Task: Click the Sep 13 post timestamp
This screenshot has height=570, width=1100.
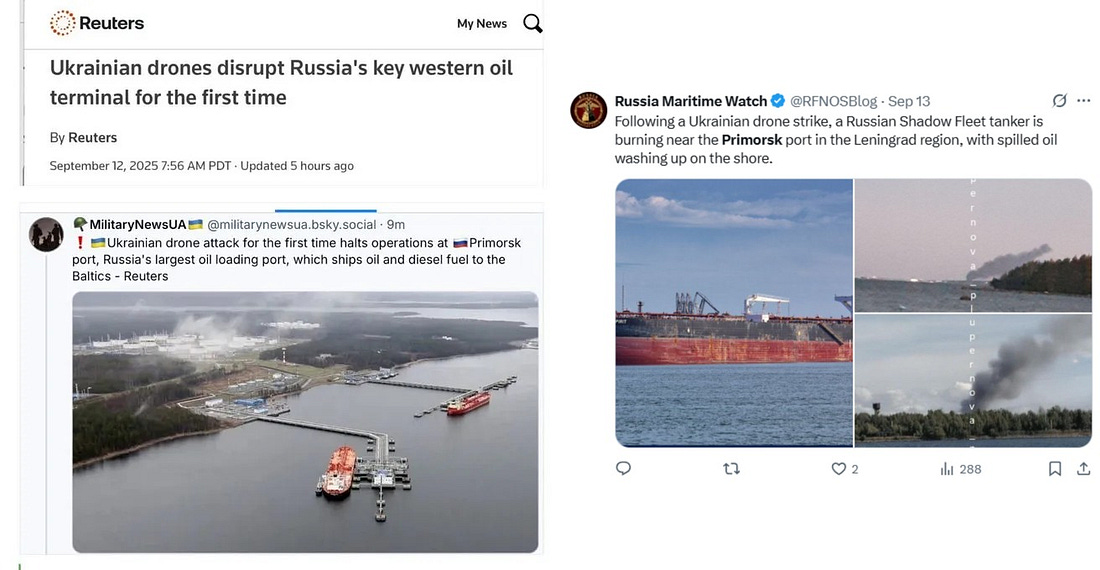Action: [x=909, y=101]
